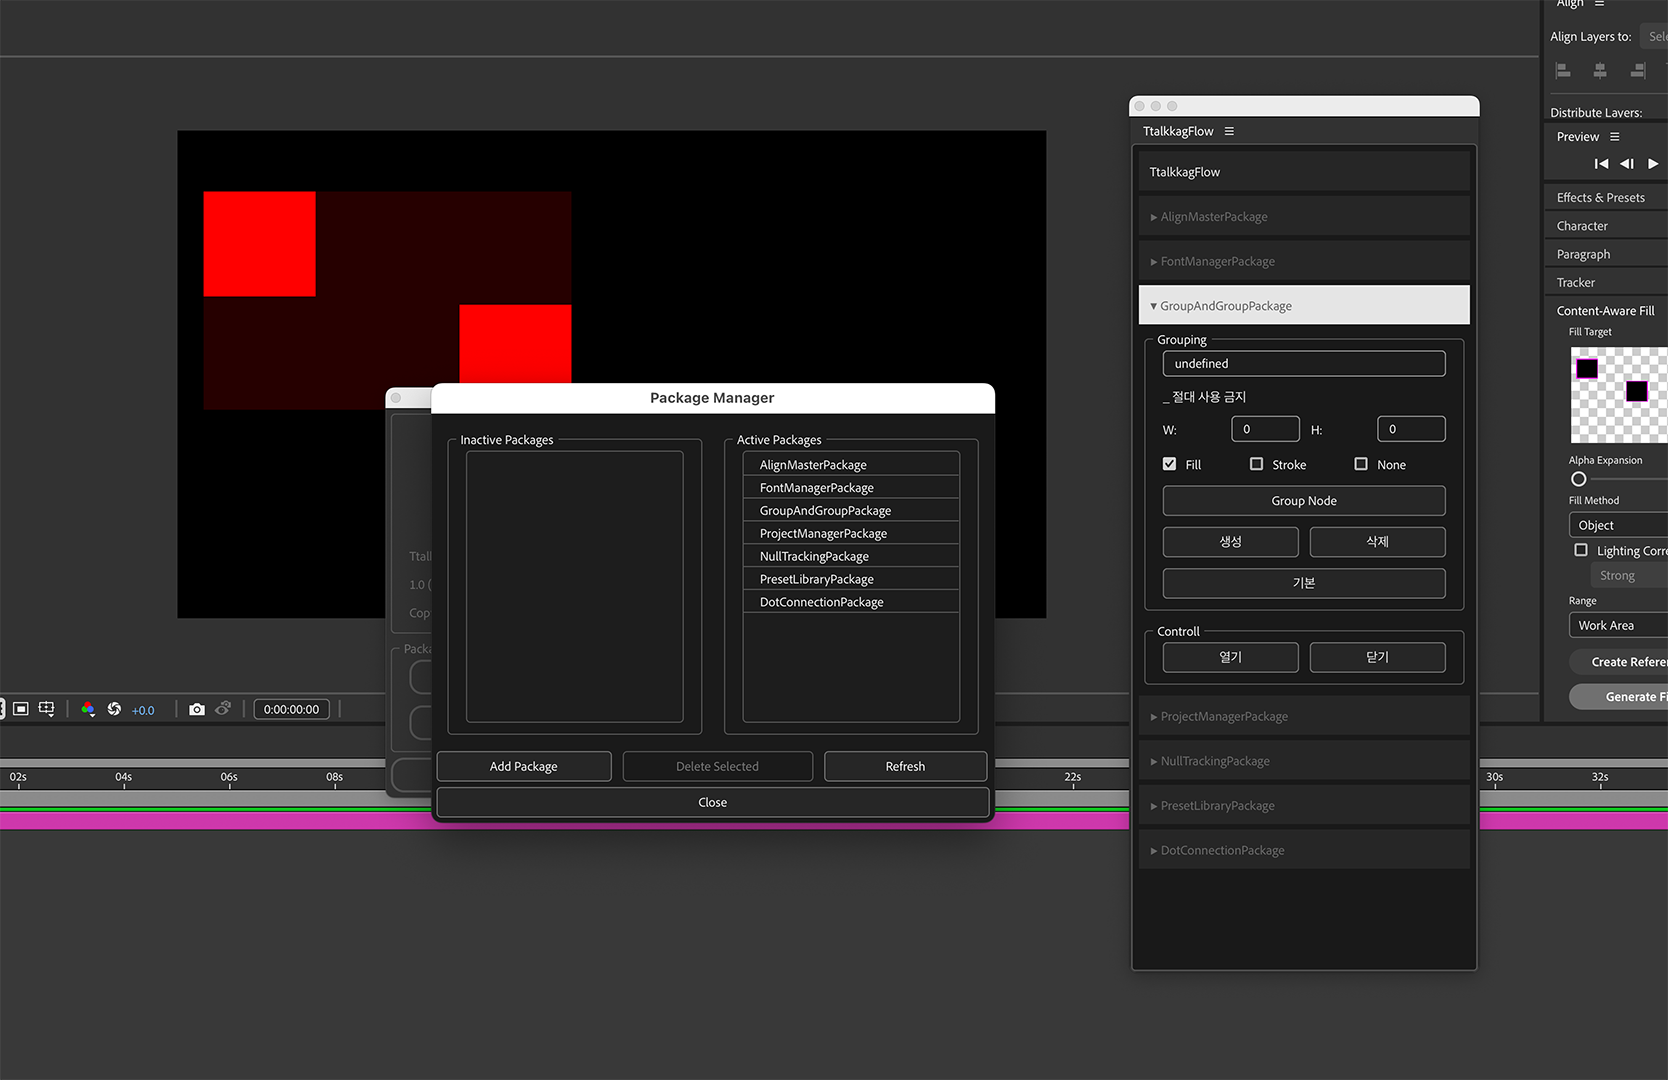Click the Add Package button
This screenshot has height=1080, width=1668.
[523, 766]
